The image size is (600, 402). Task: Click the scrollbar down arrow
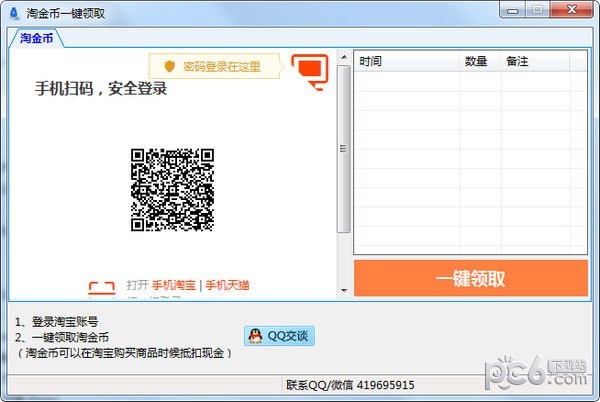[x=344, y=291]
